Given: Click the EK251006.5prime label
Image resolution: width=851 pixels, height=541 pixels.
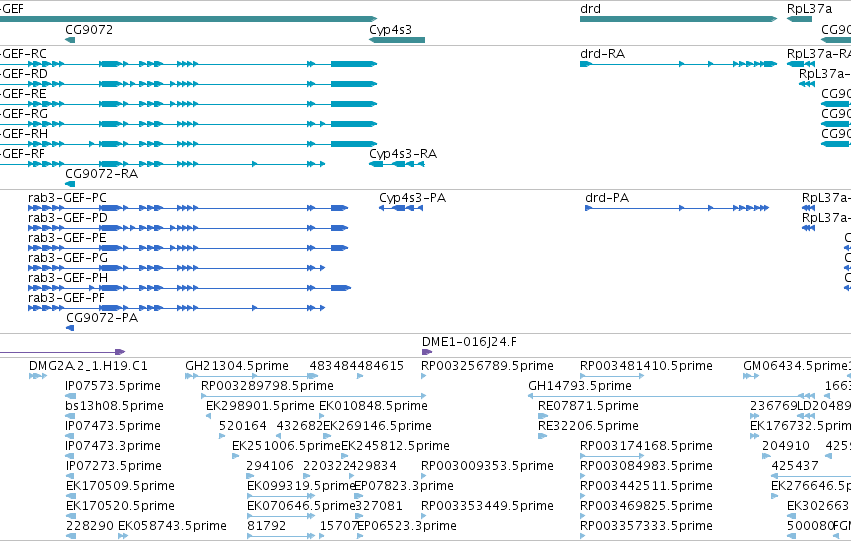Looking at the screenshot, I should click(x=287, y=447).
